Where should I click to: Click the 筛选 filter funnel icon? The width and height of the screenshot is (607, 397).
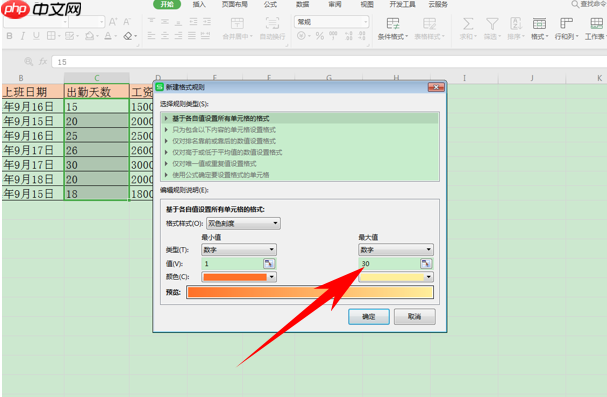click(492, 24)
